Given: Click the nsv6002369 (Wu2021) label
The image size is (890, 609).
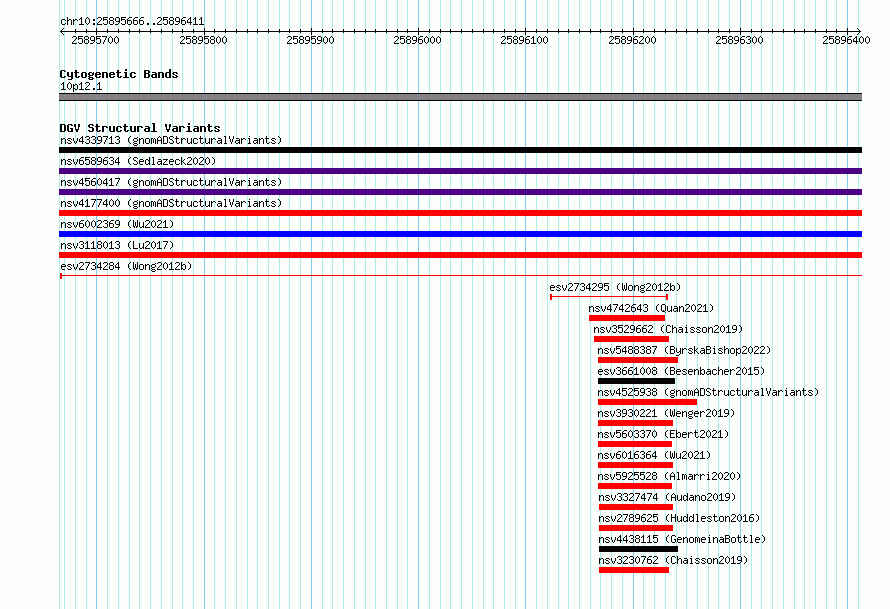Looking at the screenshot, I should point(117,224).
